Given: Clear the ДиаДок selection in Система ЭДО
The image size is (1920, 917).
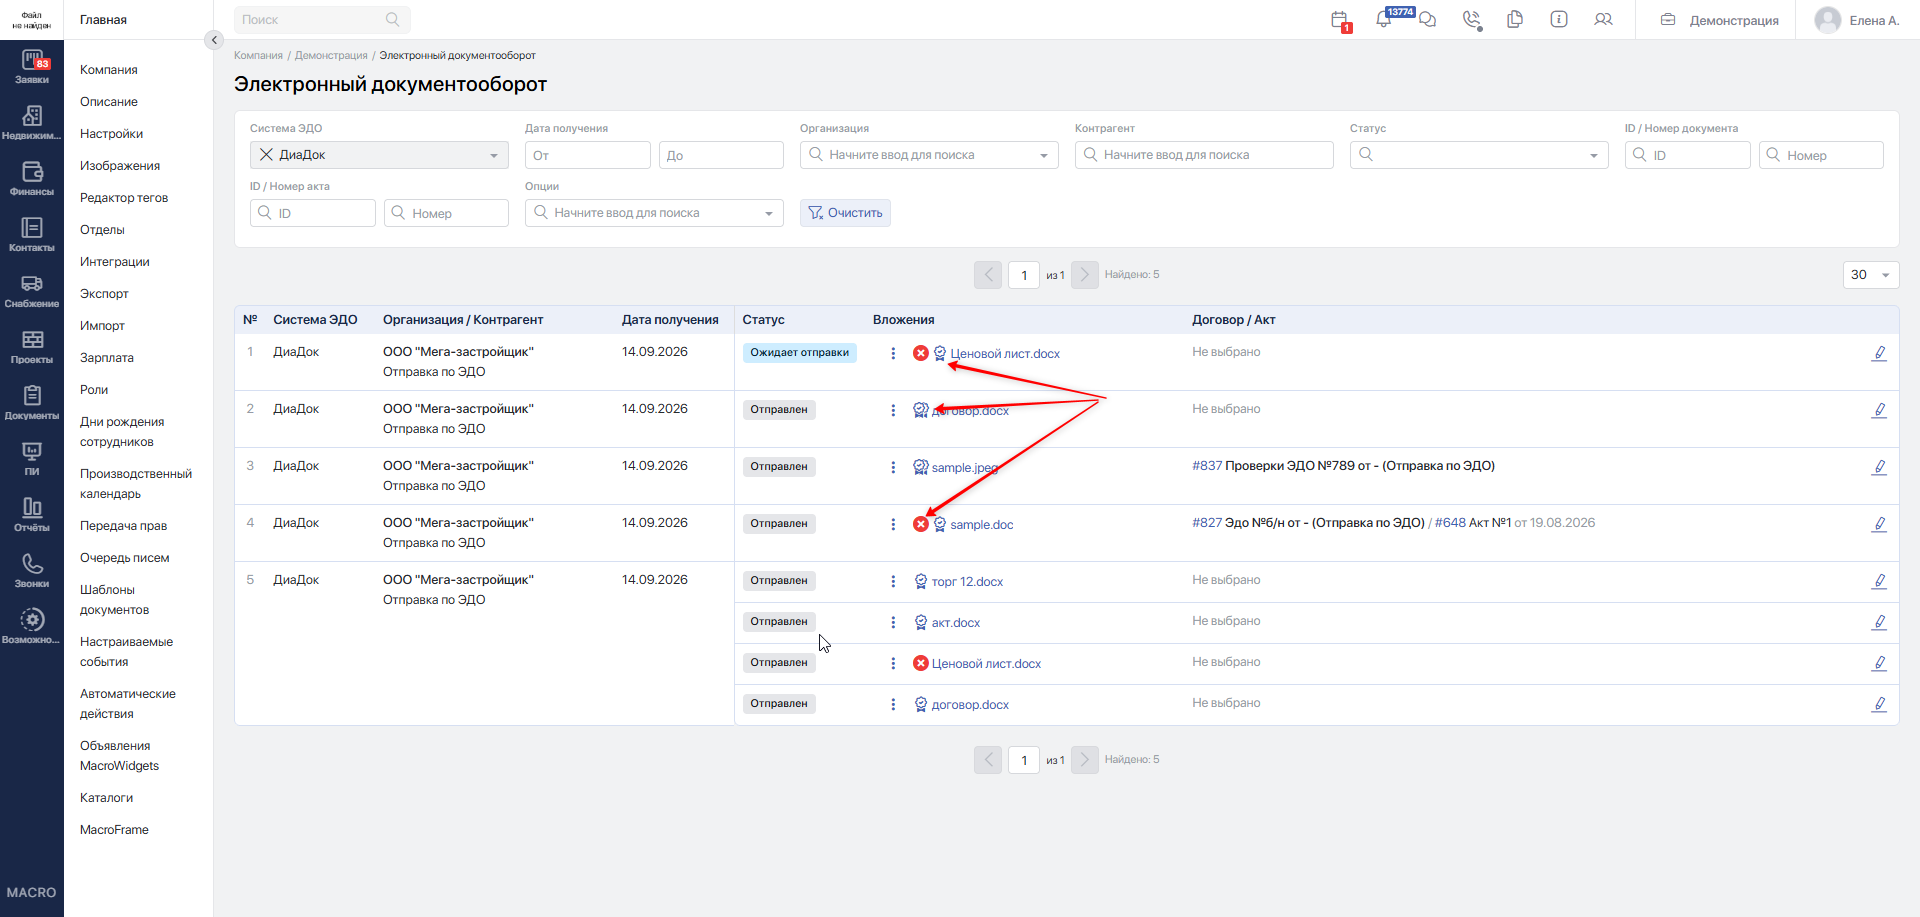Looking at the screenshot, I should [266, 155].
